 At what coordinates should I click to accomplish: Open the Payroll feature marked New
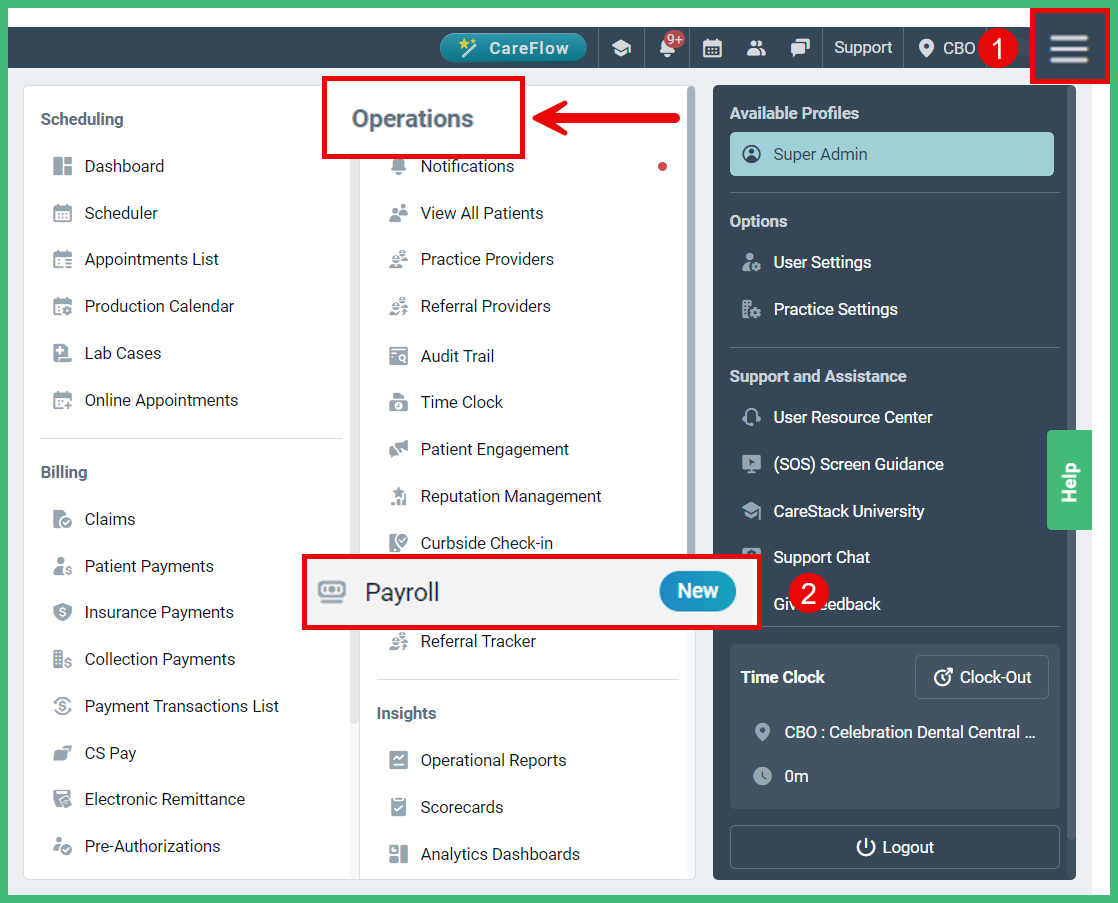pyautogui.click(x=401, y=591)
